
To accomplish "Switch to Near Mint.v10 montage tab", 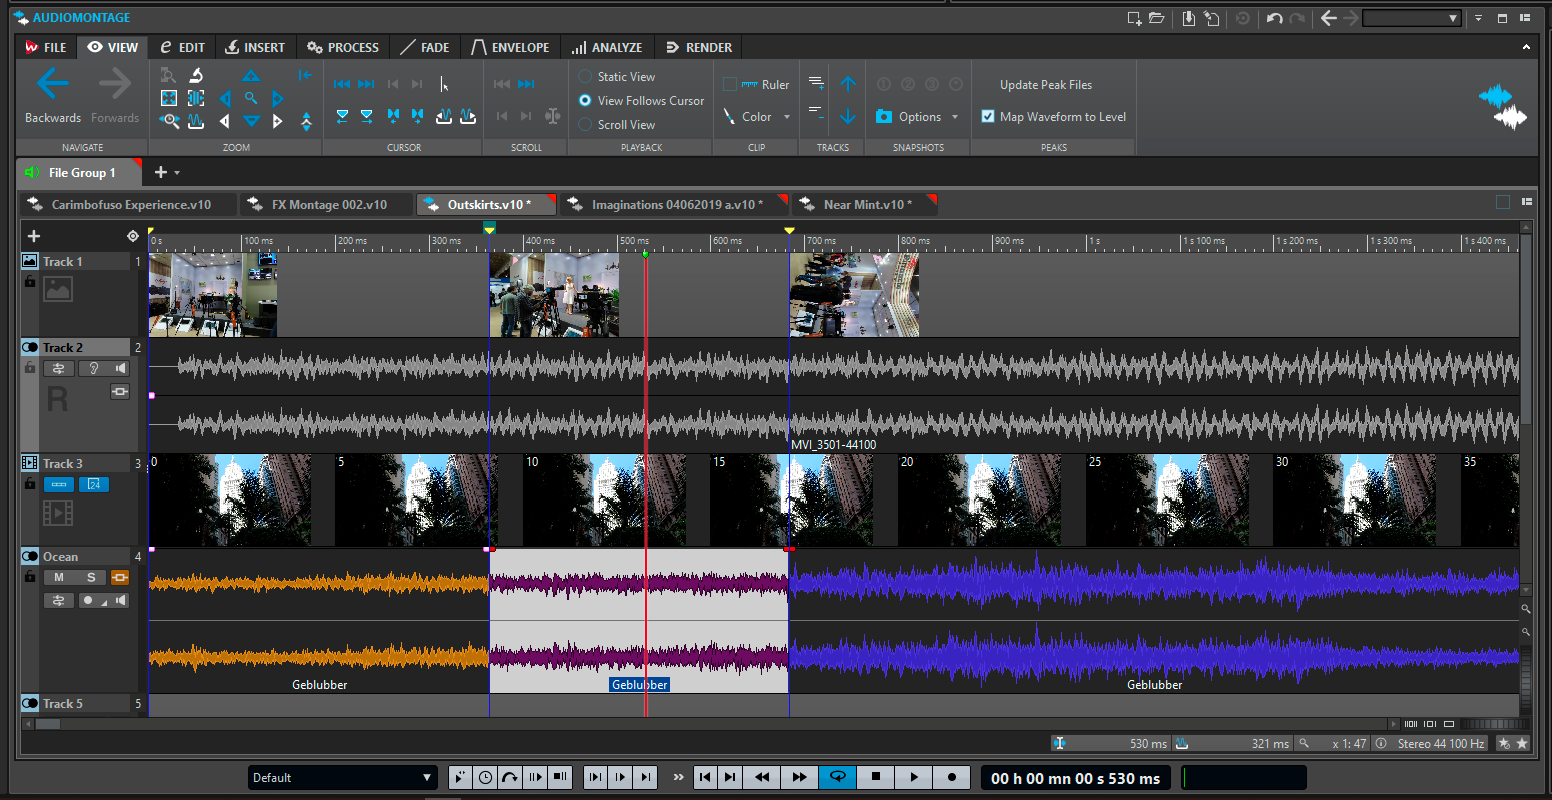I will click(866, 205).
